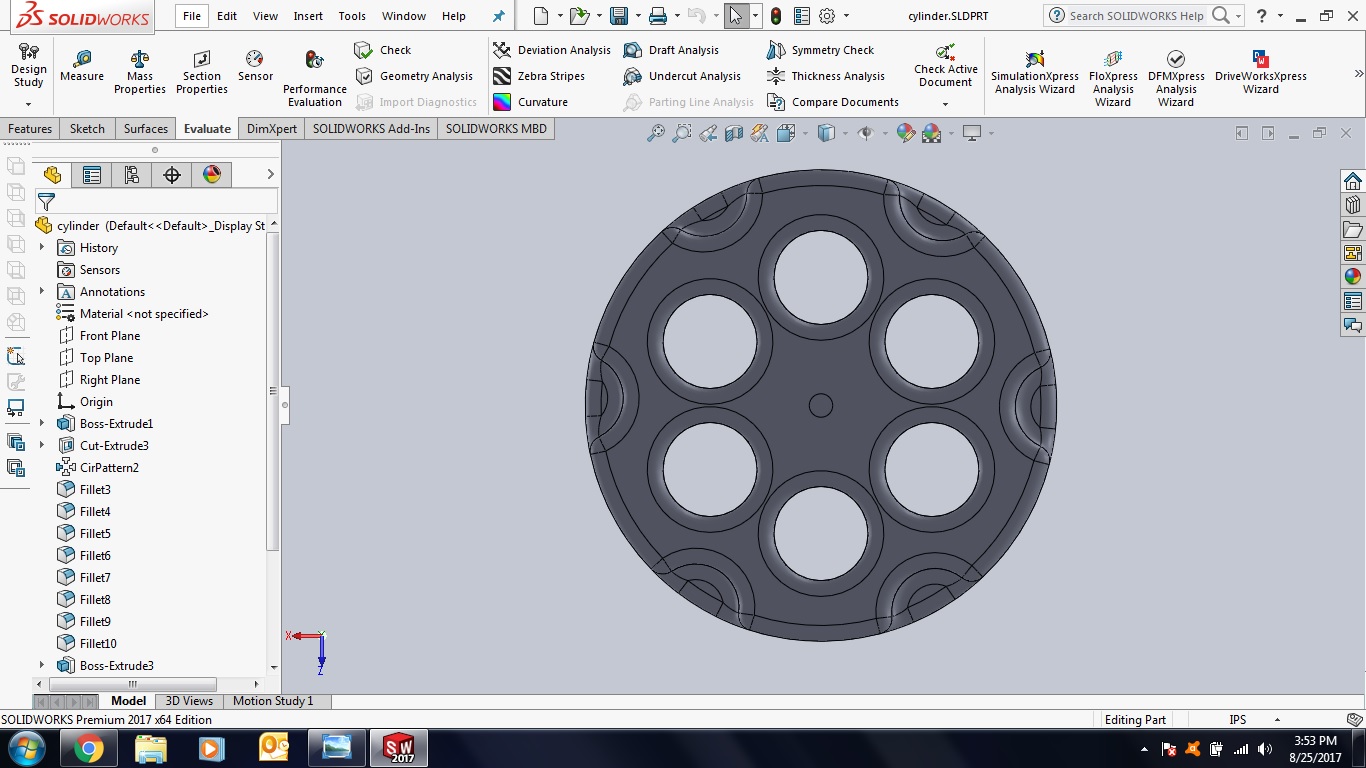This screenshot has width=1366, height=768.
Task: Open Mass Properties
Action: coord(140,73)
